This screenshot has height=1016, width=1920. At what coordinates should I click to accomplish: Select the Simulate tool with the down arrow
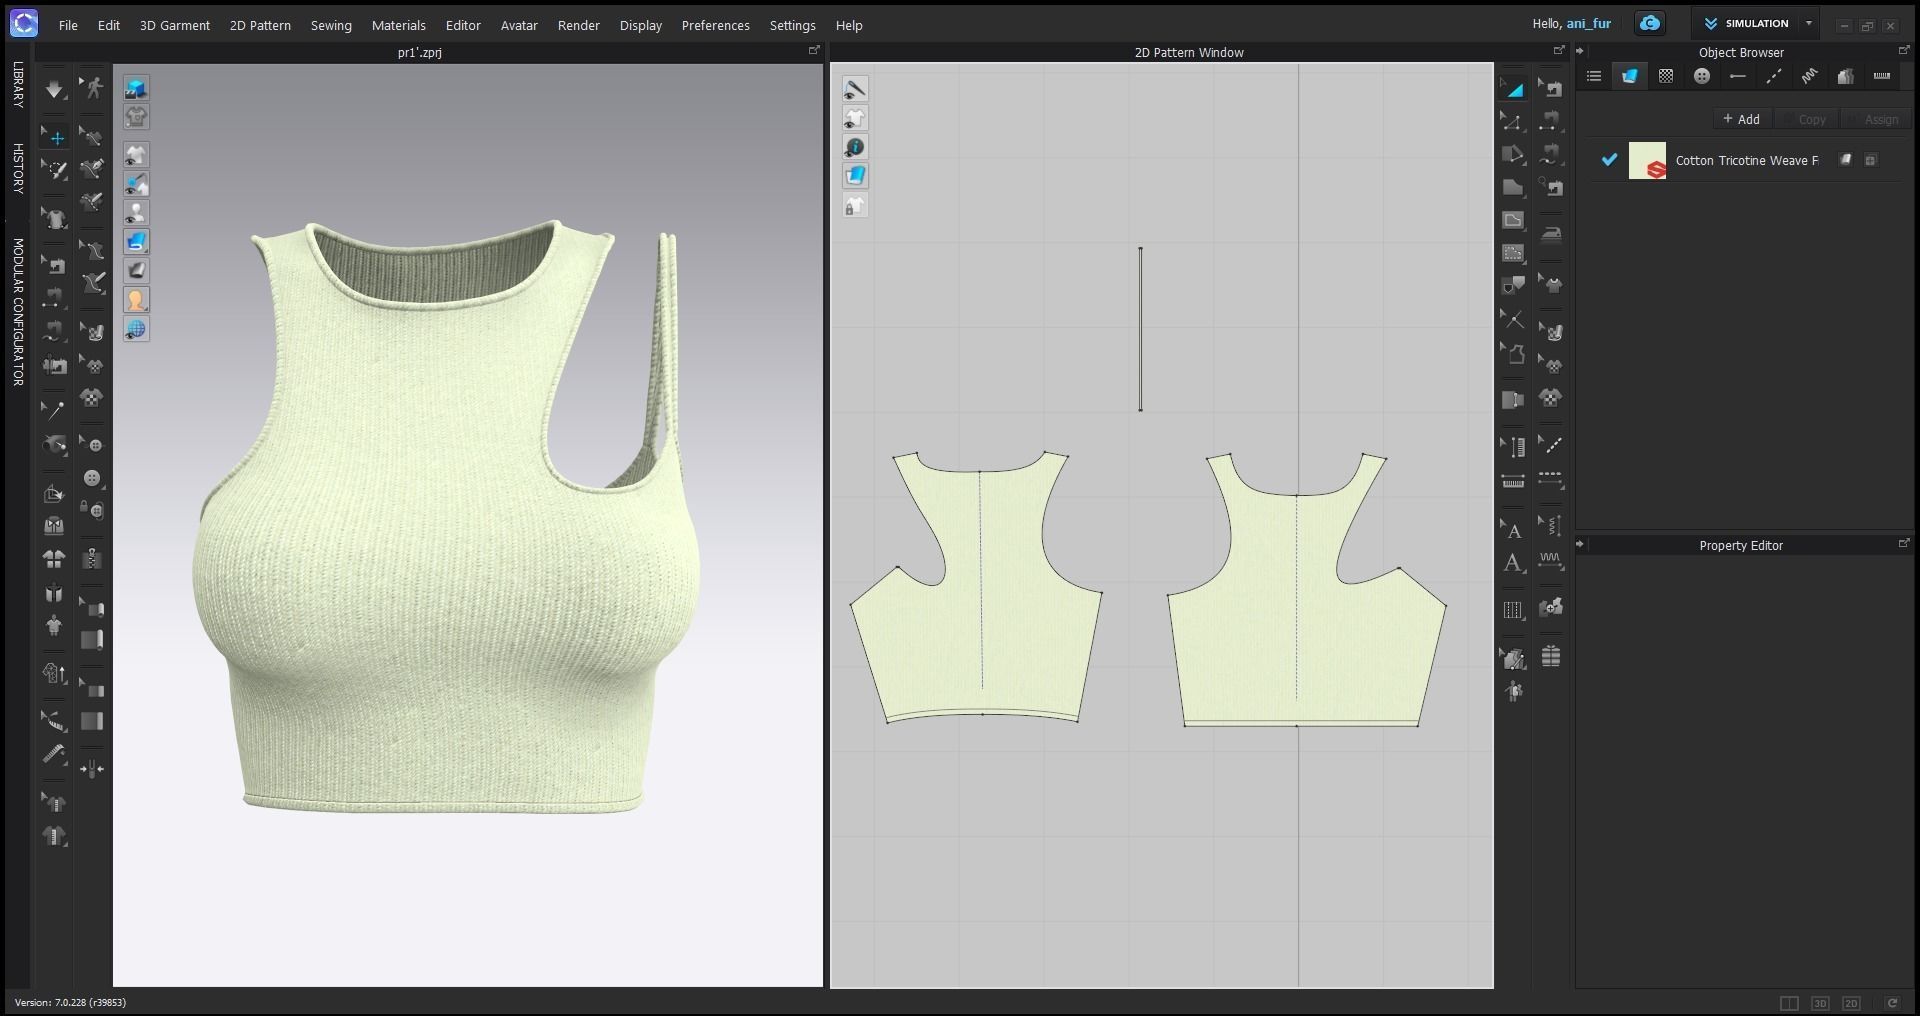pyautogui.click(x=54, y=89)
